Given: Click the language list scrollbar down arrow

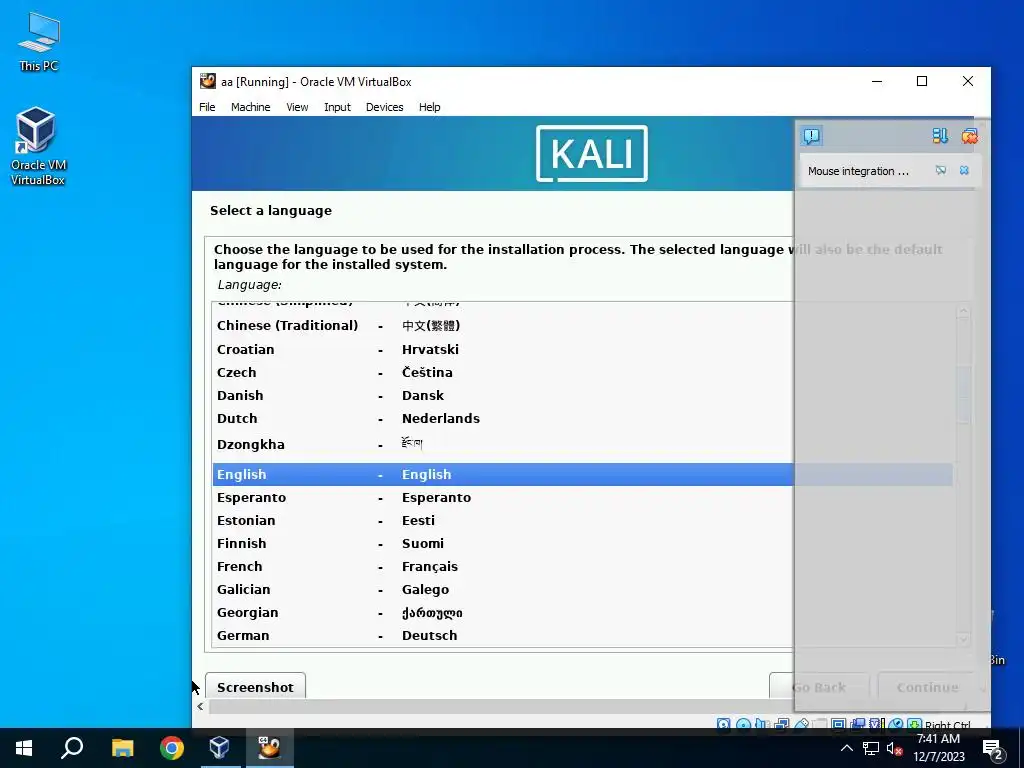Looking at the screenshot, I should (963, 639).
